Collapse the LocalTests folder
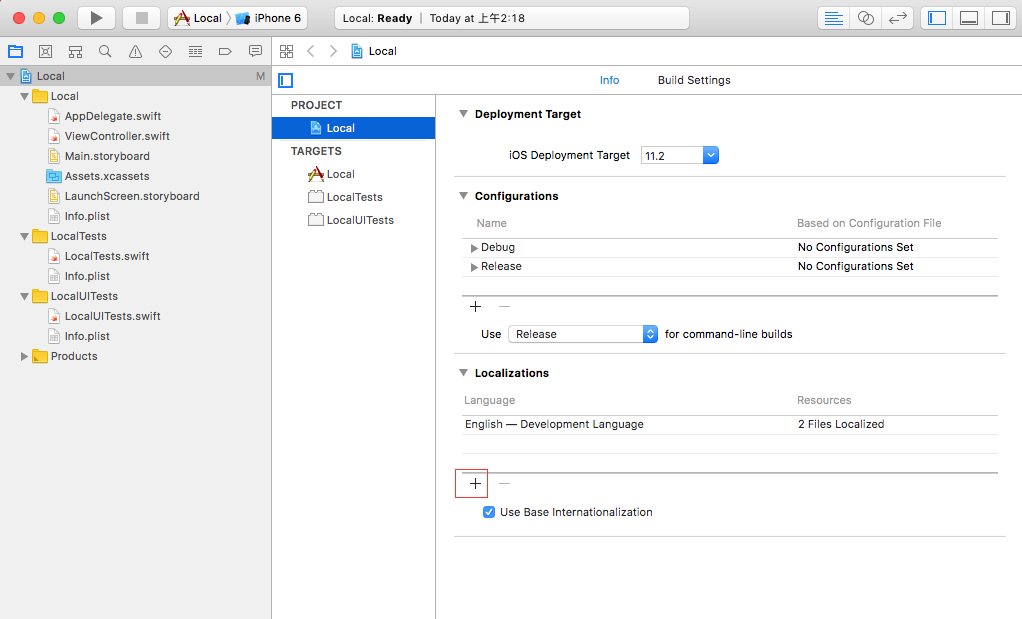Screen dimensions: 1022x619 click(24, 237)
